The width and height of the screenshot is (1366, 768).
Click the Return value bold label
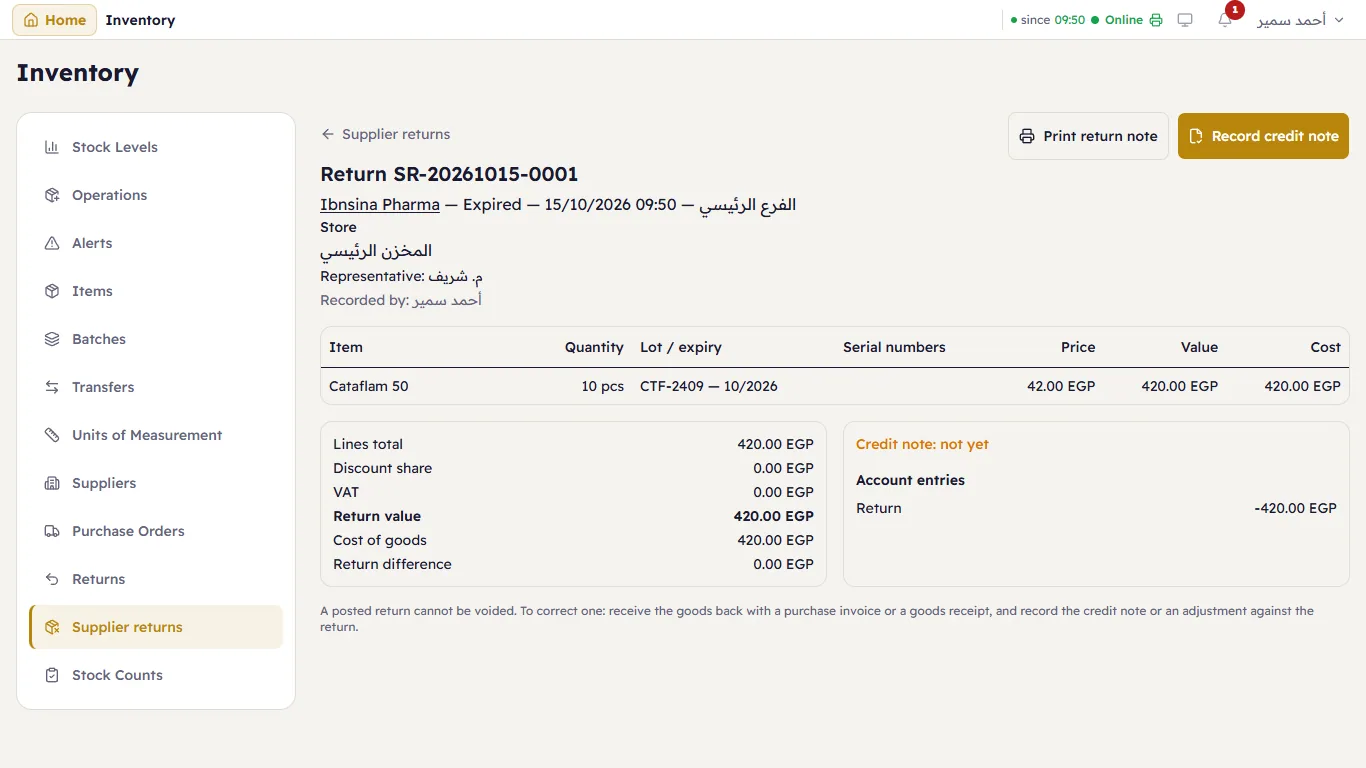(377, 516)
